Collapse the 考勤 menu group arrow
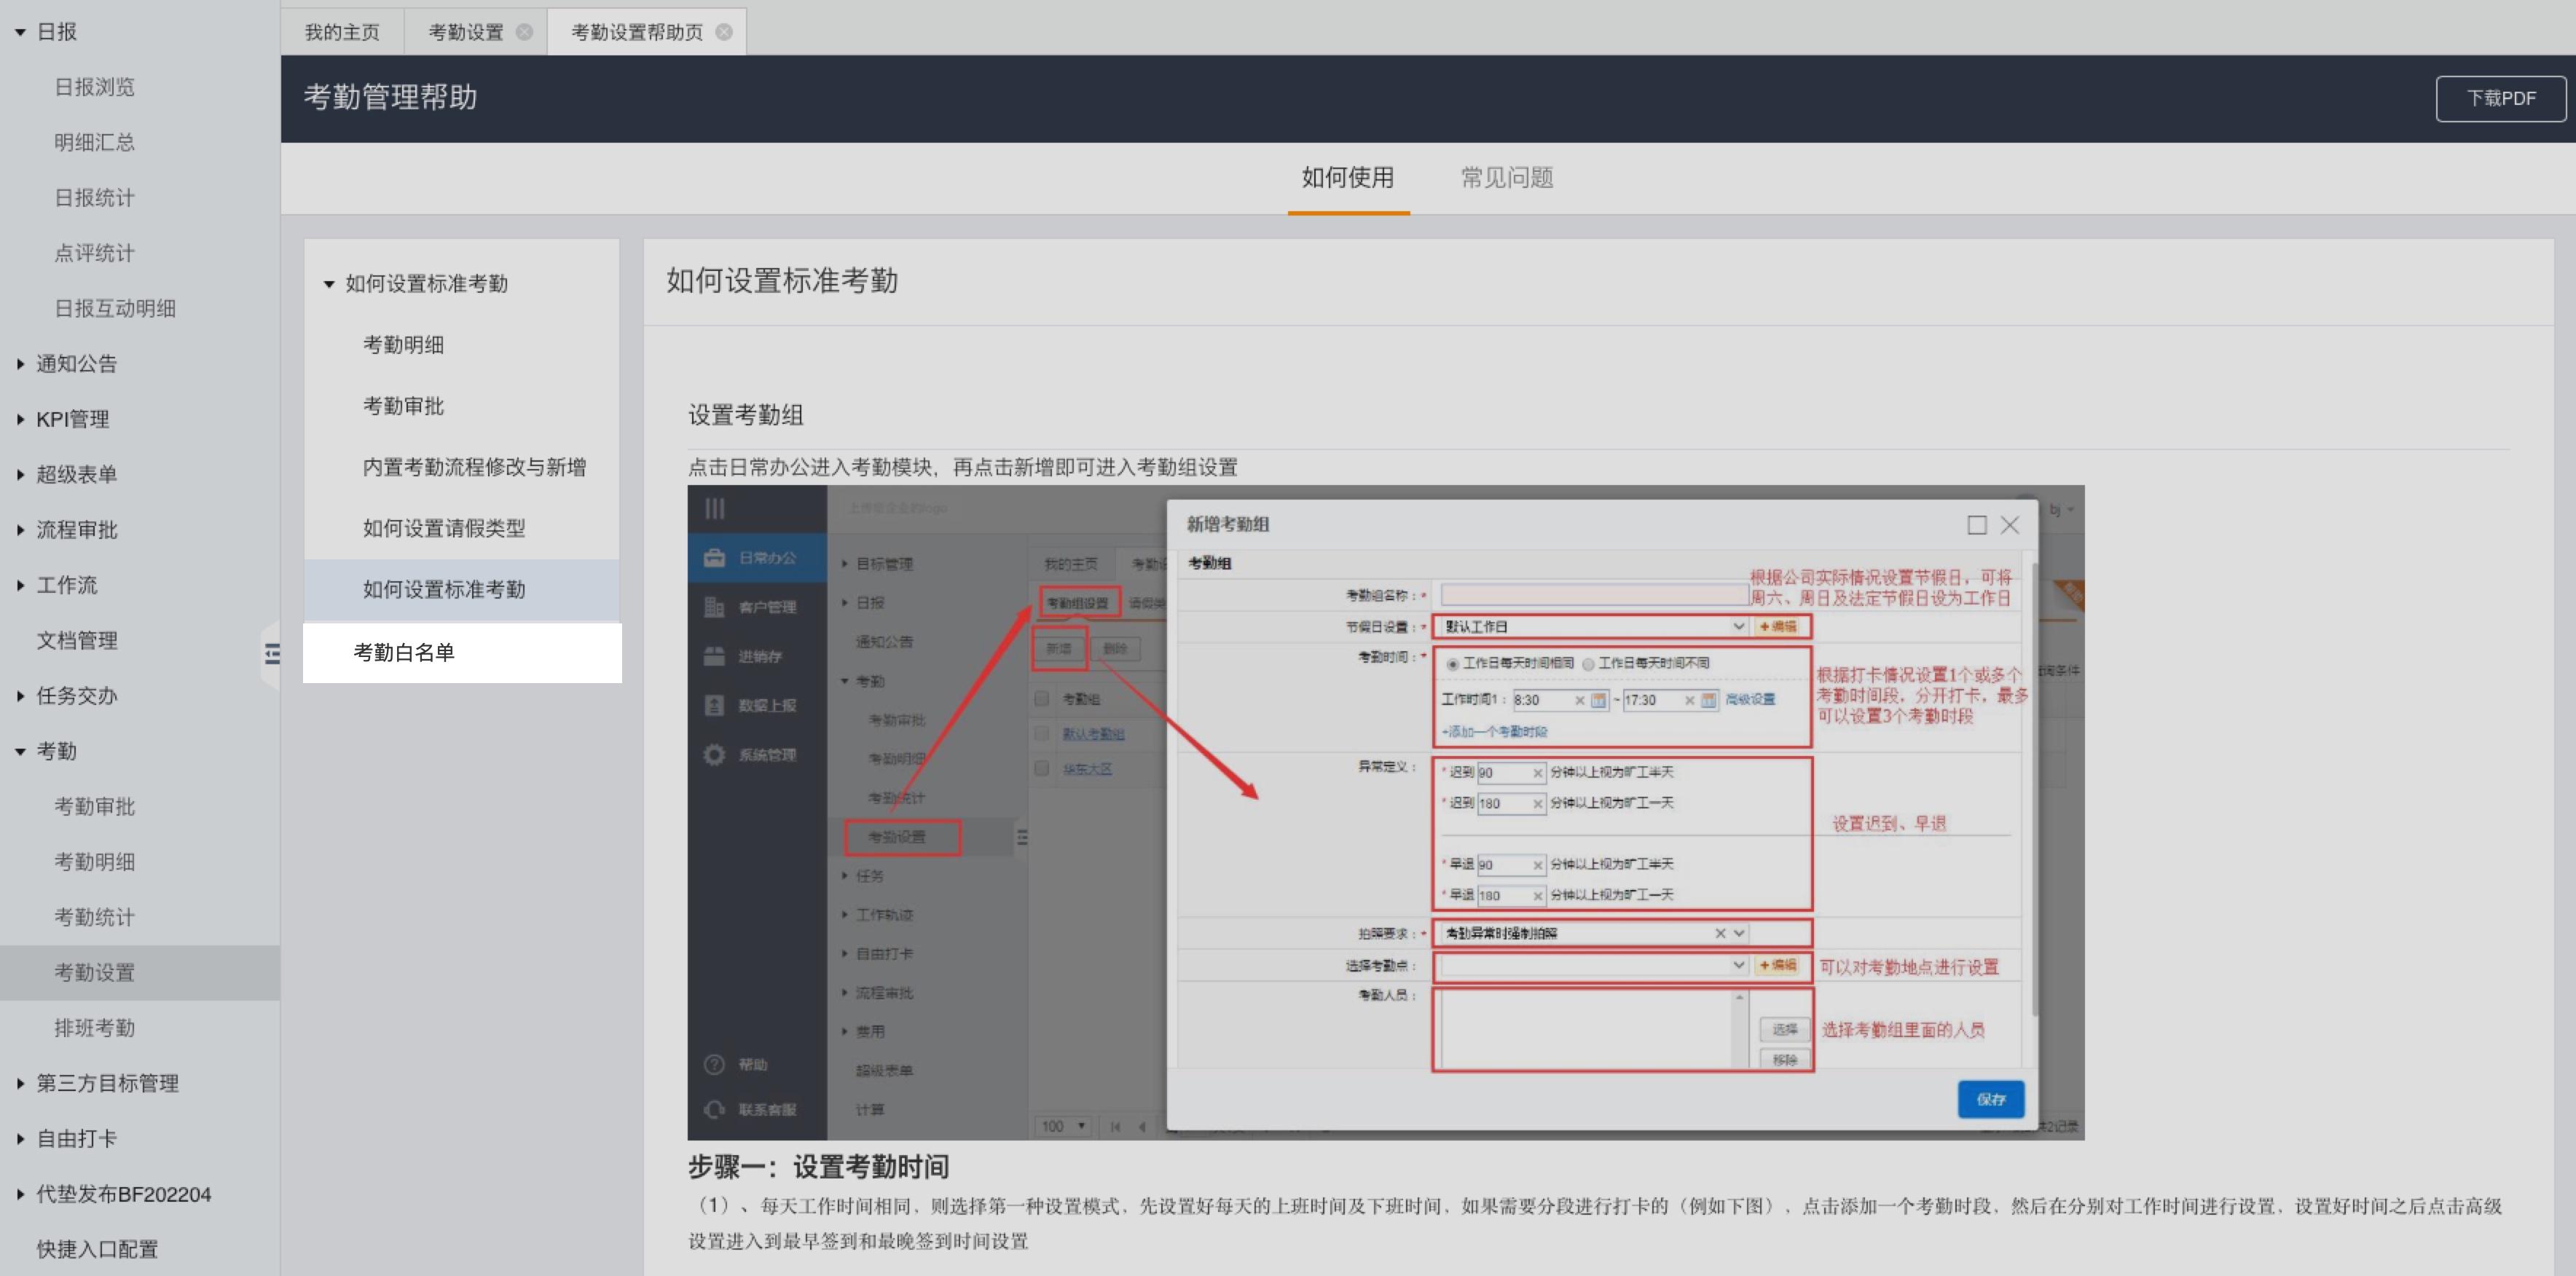 point(20,751)
